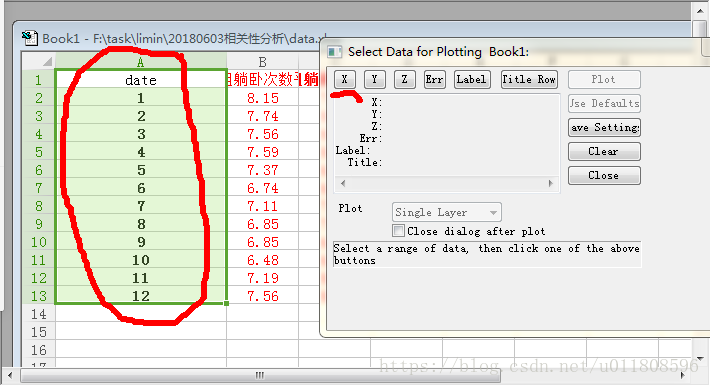Image resolution: width=710 pixels, height=386 pixels.
Task: Click the sheet's left horizontal scroll arrow
Action: point(10,375)
